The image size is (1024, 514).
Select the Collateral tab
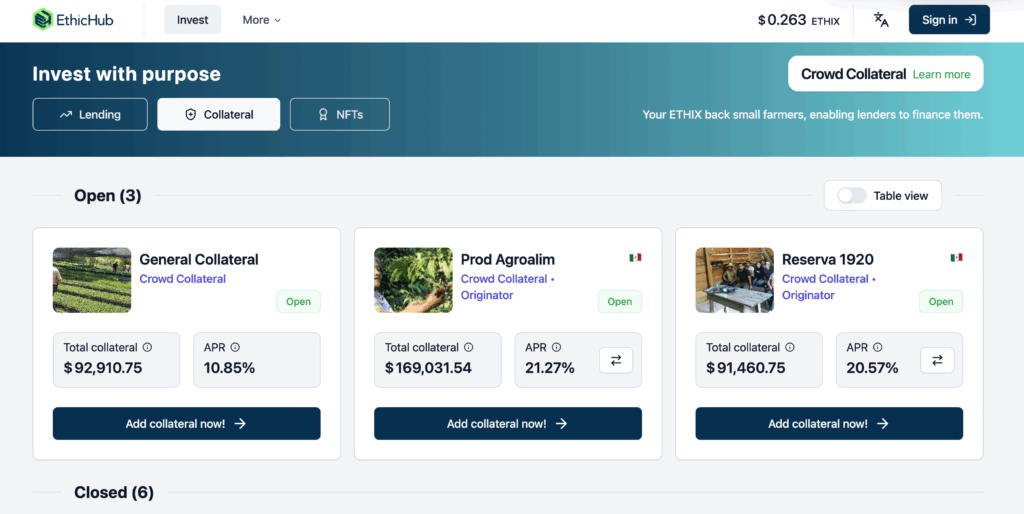218,114
